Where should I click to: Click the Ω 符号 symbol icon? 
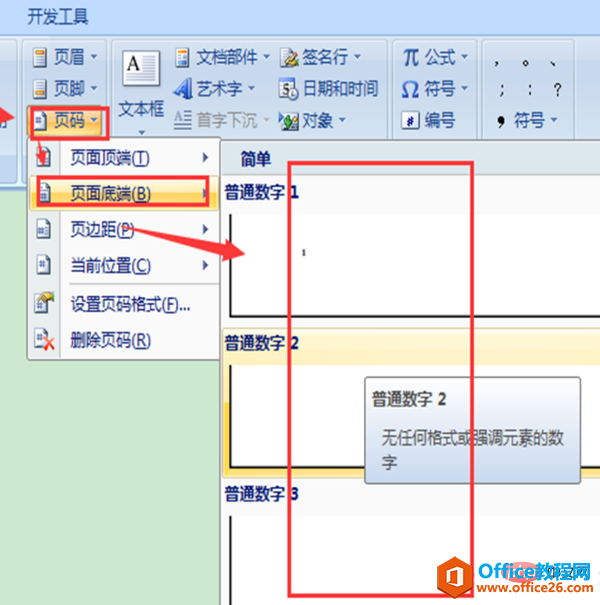tap(410, 89)
